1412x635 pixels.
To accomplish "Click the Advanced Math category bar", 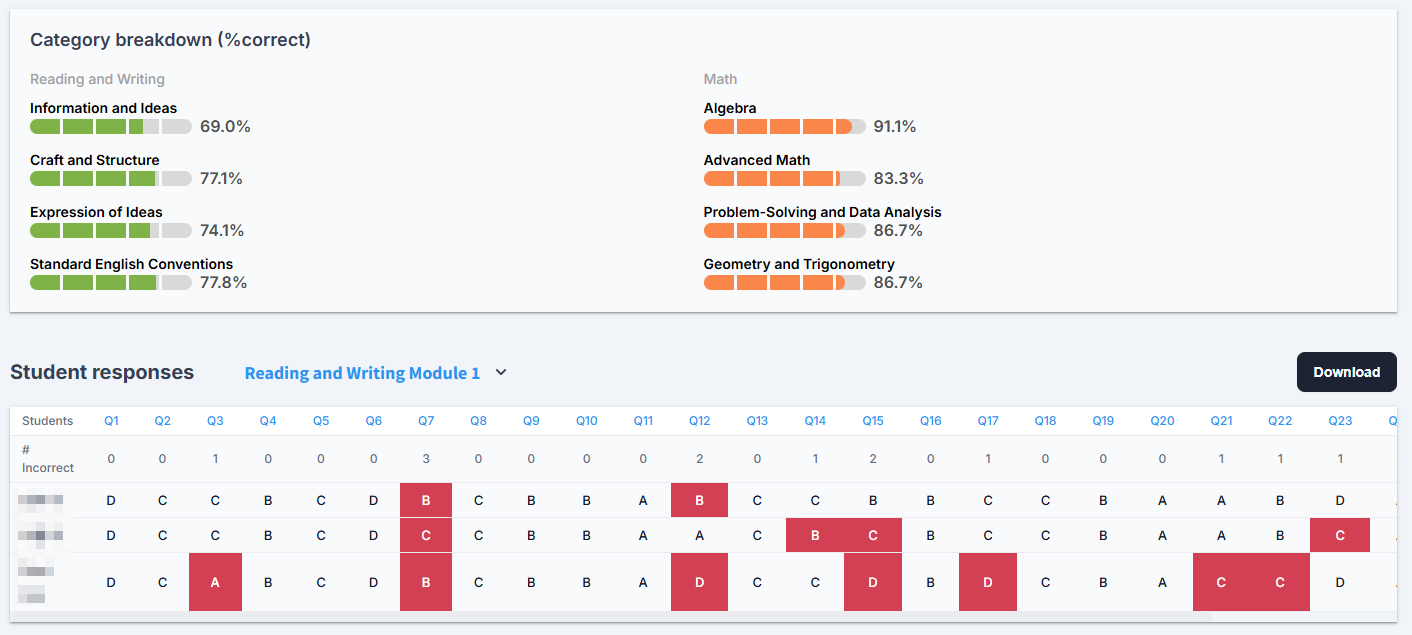I will coord(785,179).
